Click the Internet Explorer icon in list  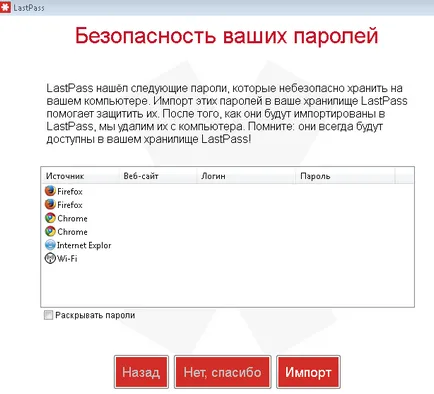click(50, 245)
